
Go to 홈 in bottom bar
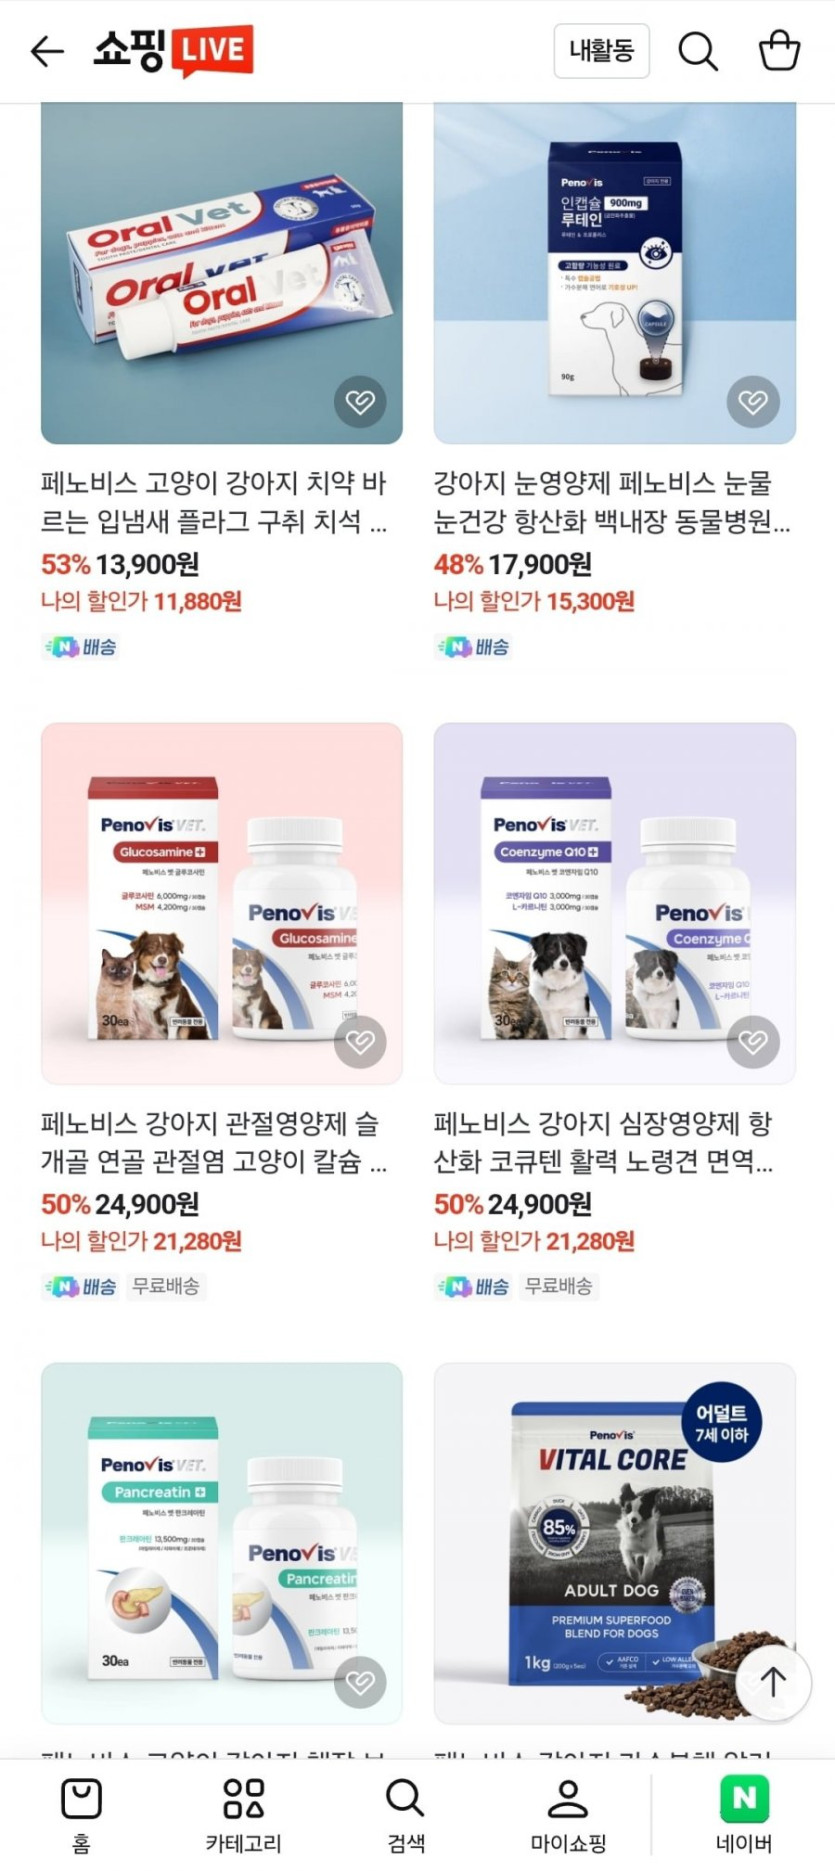click(82, 1814)
